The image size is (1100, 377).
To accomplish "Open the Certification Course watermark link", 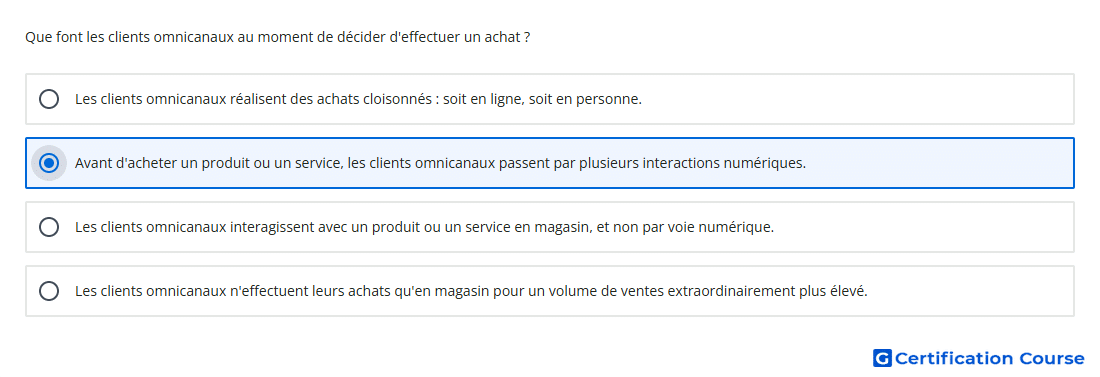I will click(979, 358).
